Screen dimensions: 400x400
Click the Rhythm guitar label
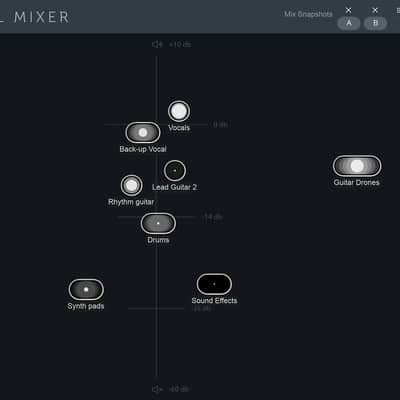pyautogui.click(x=131, y=202)
